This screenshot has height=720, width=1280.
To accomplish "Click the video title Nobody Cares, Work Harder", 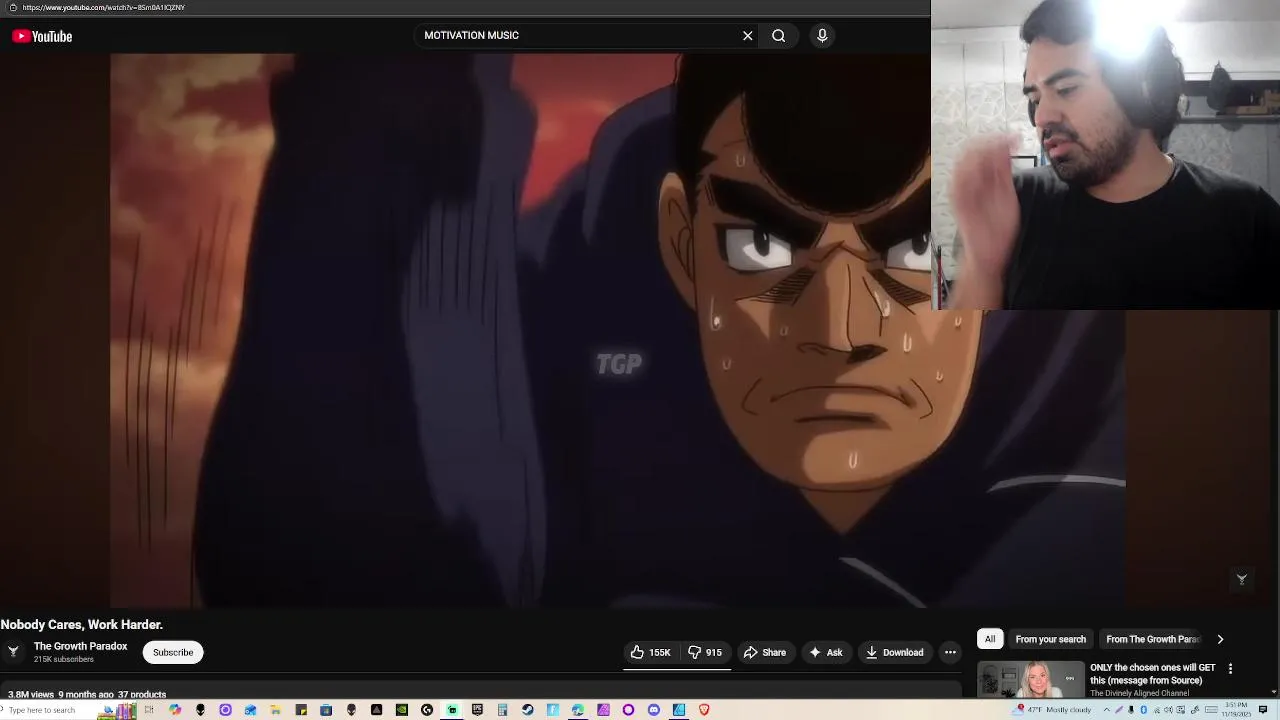I will 82,624.
